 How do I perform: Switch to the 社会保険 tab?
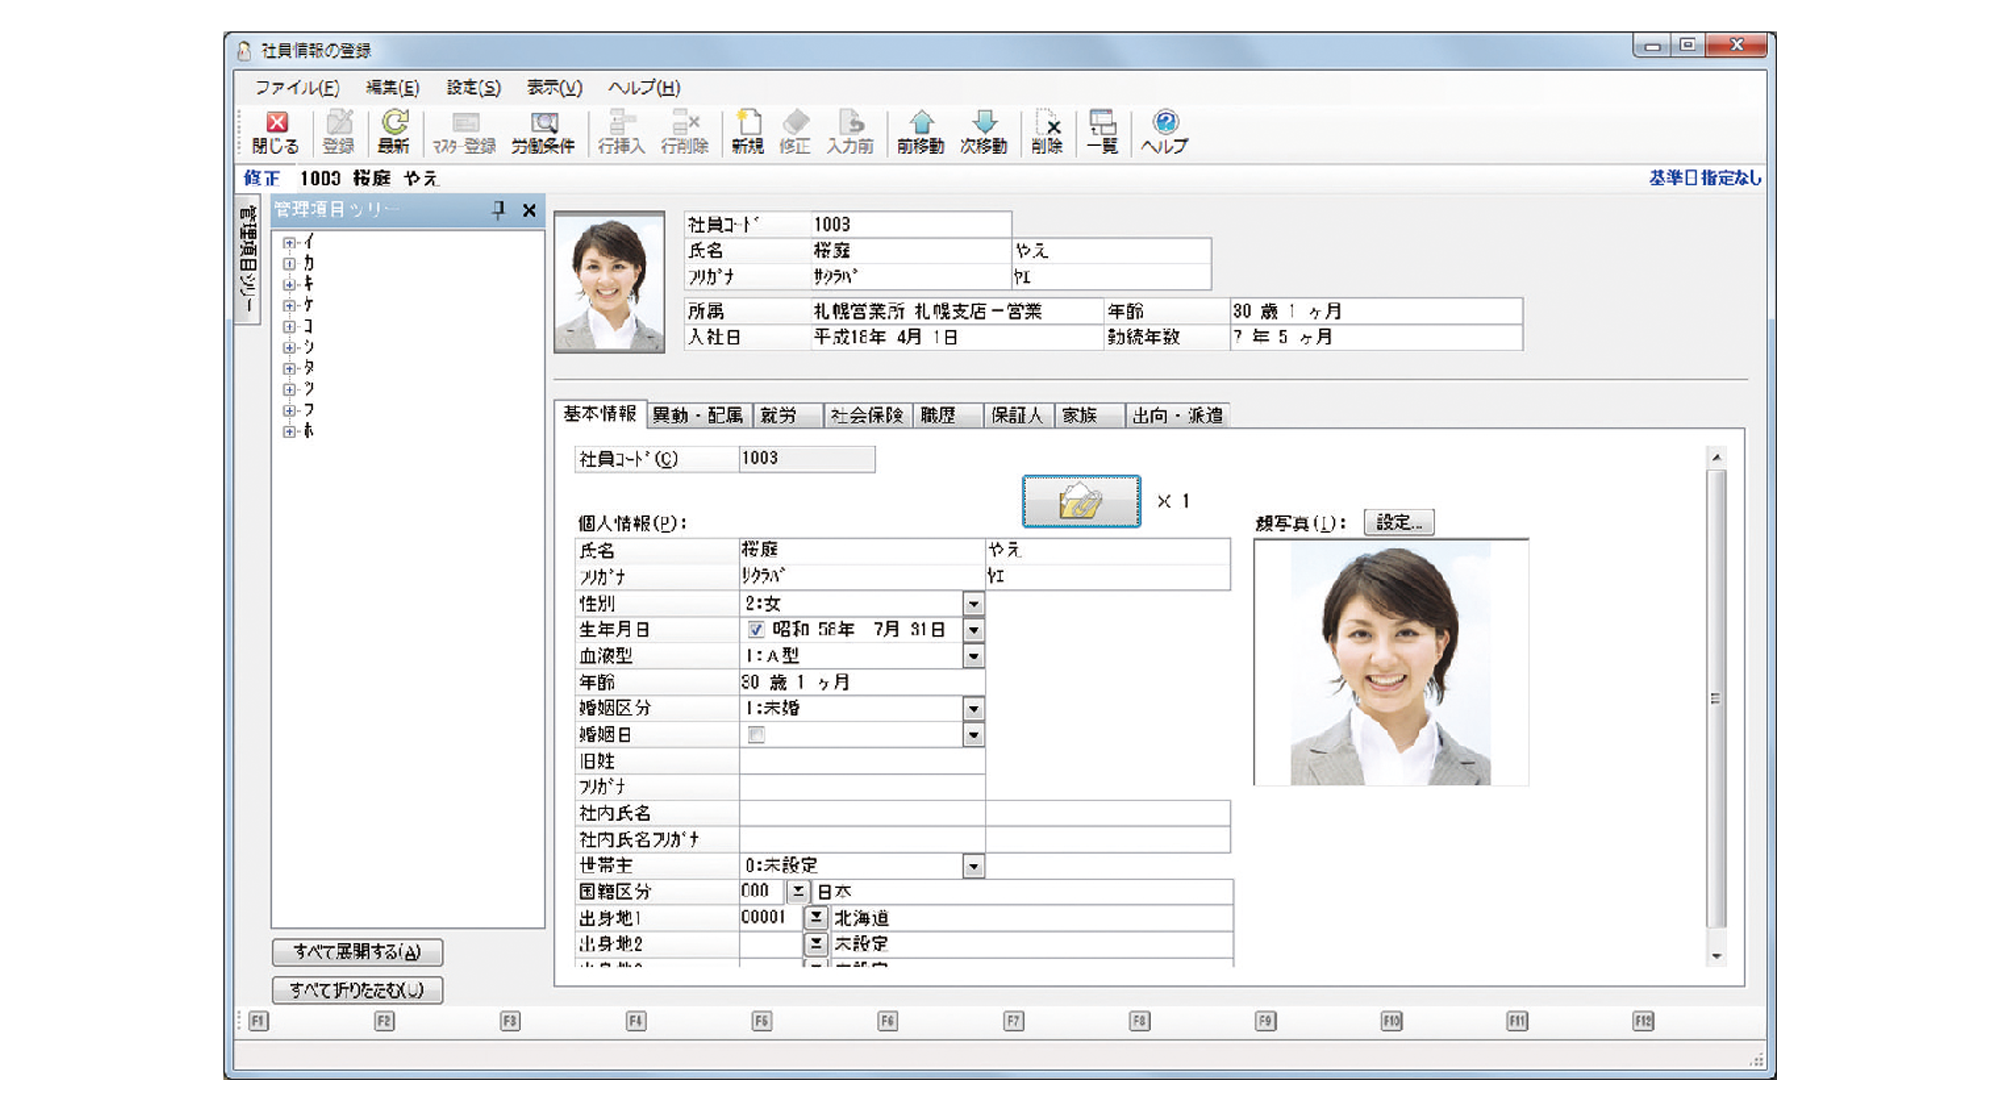pyautogui.click(x=866, y=415)
